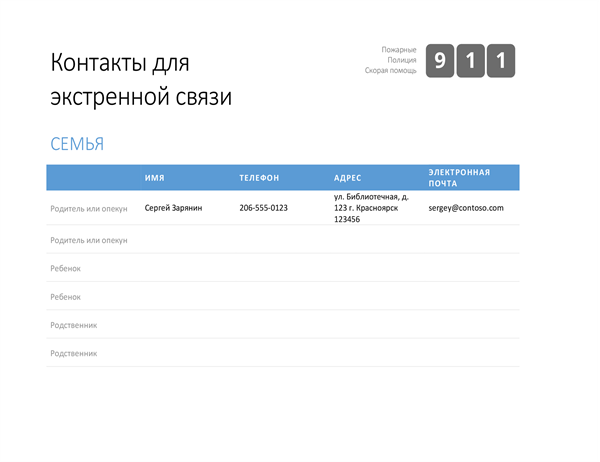
Task: Click the email sergey@contoso.com
Action: tap(466, 208)
